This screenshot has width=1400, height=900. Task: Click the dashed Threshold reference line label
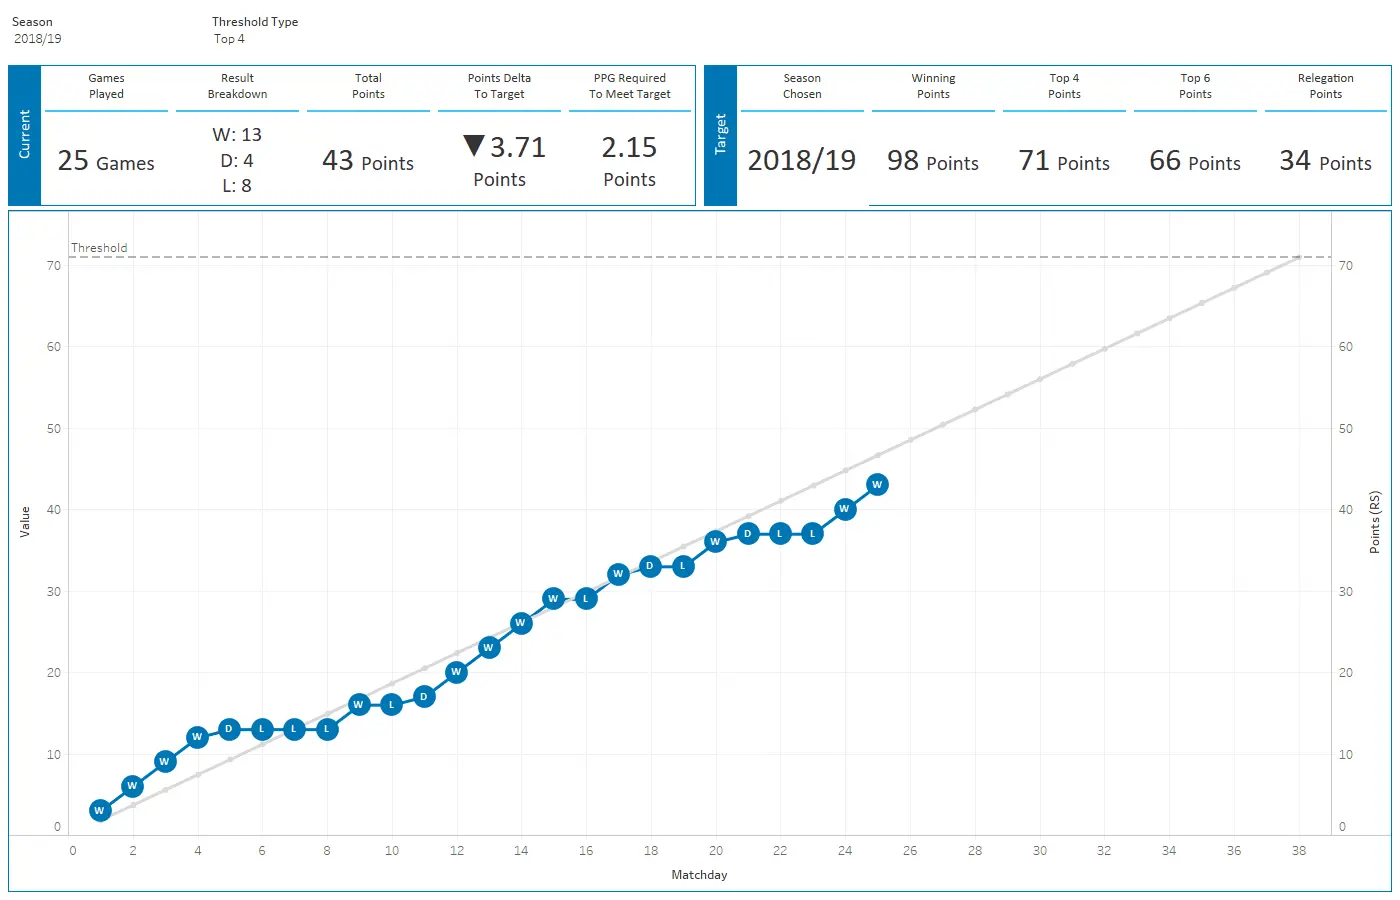click(99, 248)
